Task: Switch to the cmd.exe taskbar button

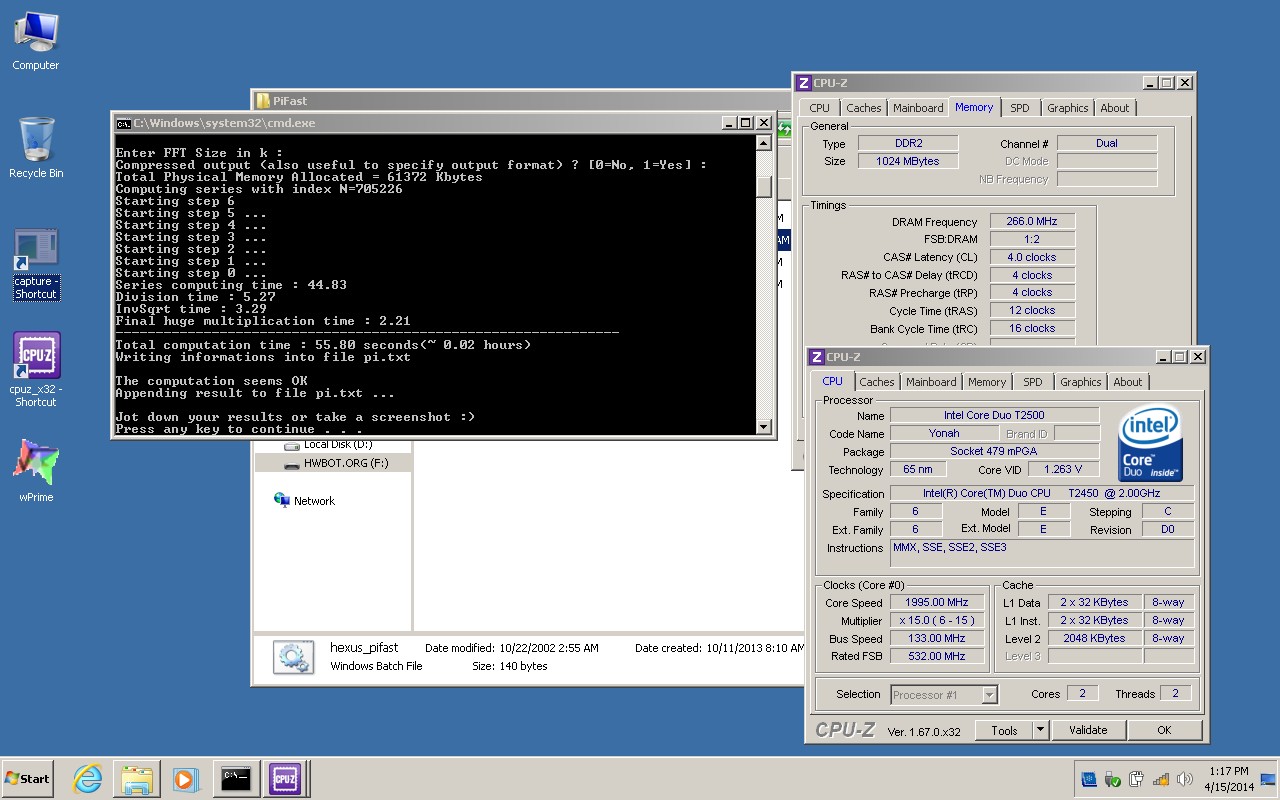Action: coord(236,778)
